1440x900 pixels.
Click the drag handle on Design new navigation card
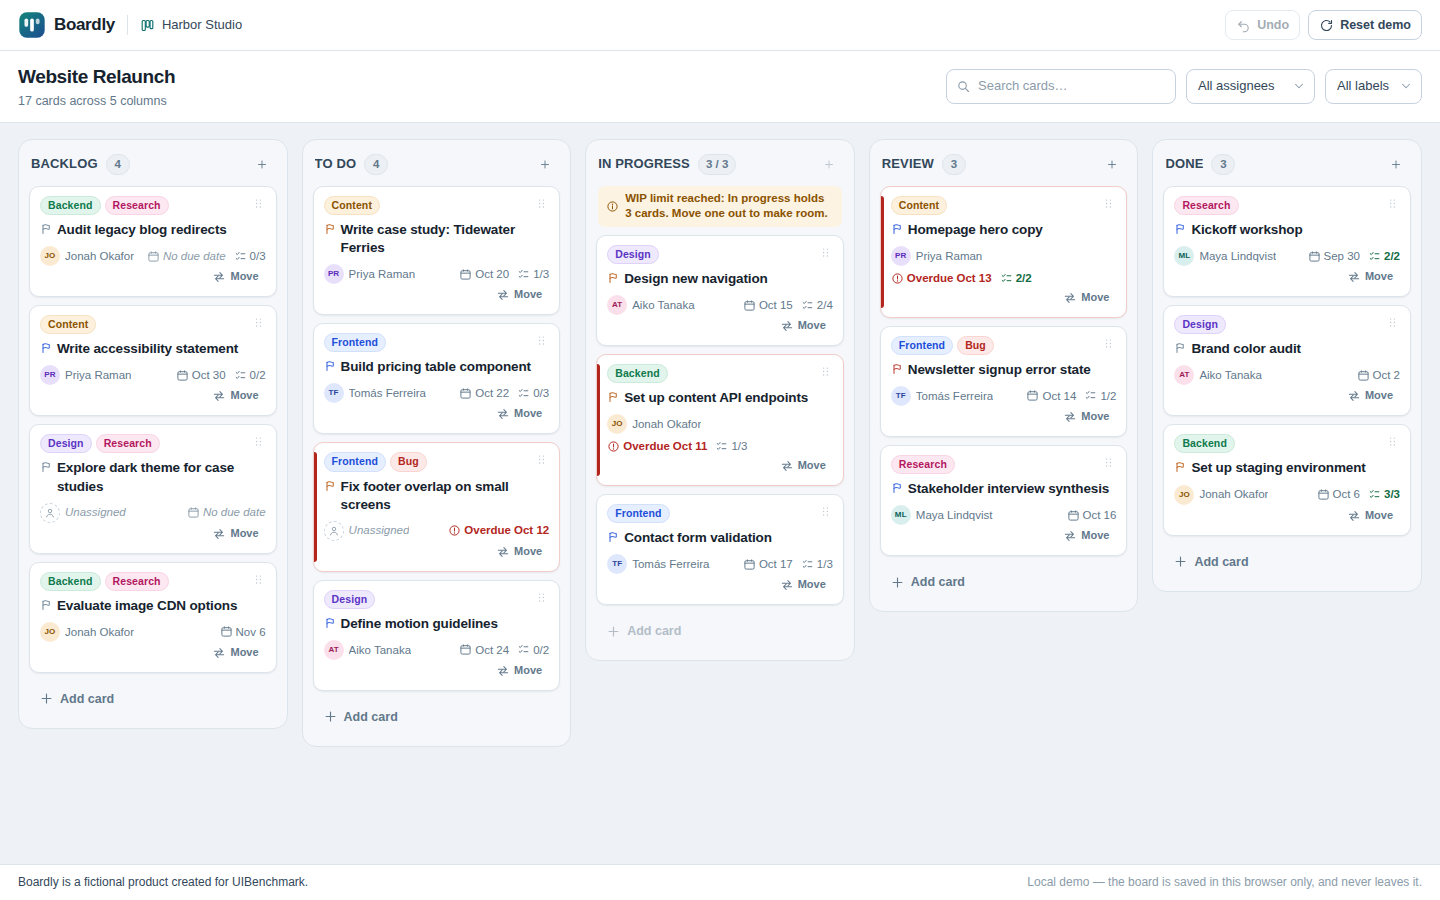(825, 253)
